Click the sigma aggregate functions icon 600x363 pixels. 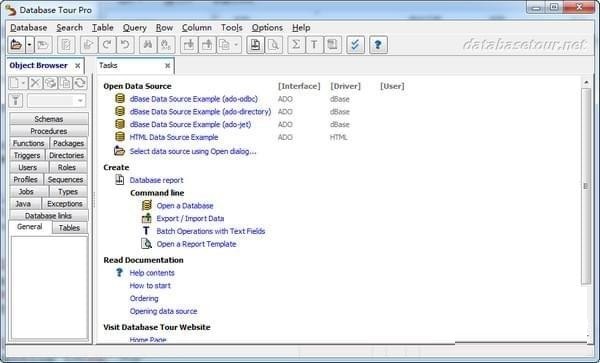click(296, 45)
